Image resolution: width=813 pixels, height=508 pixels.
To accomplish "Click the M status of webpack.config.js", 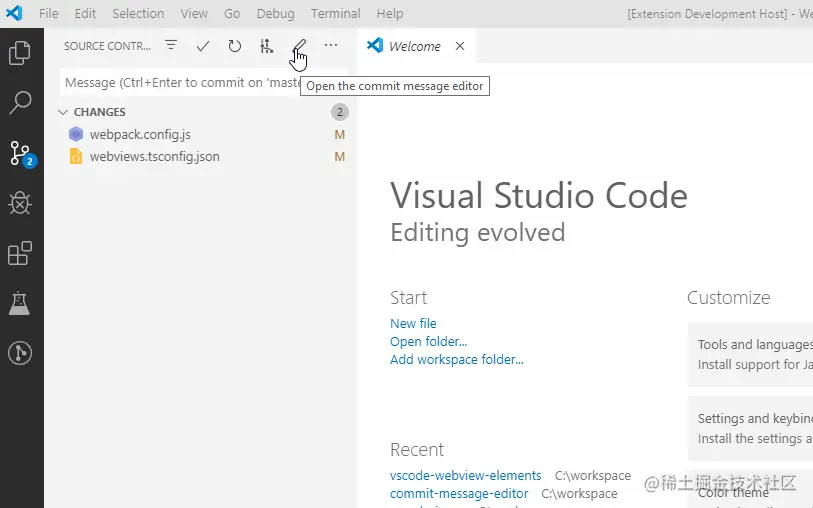I will (x=340, y=135).
